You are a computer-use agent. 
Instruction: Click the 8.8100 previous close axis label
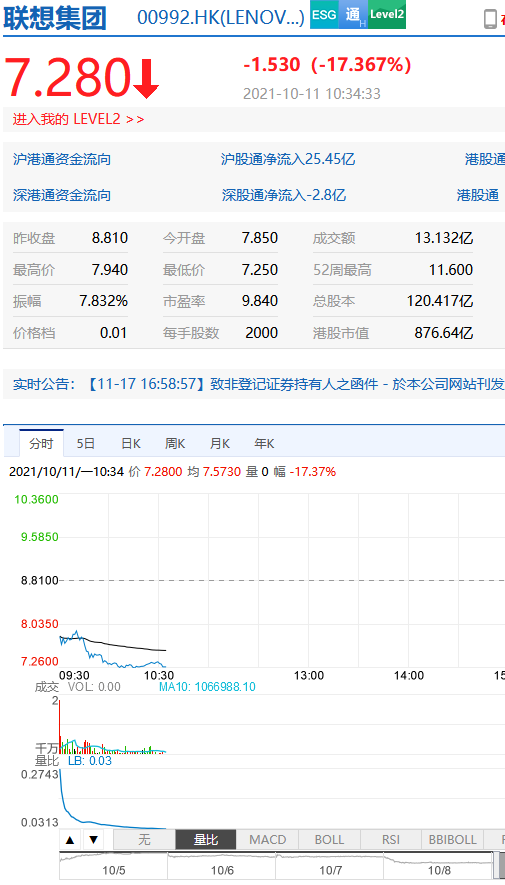[39, 580]
